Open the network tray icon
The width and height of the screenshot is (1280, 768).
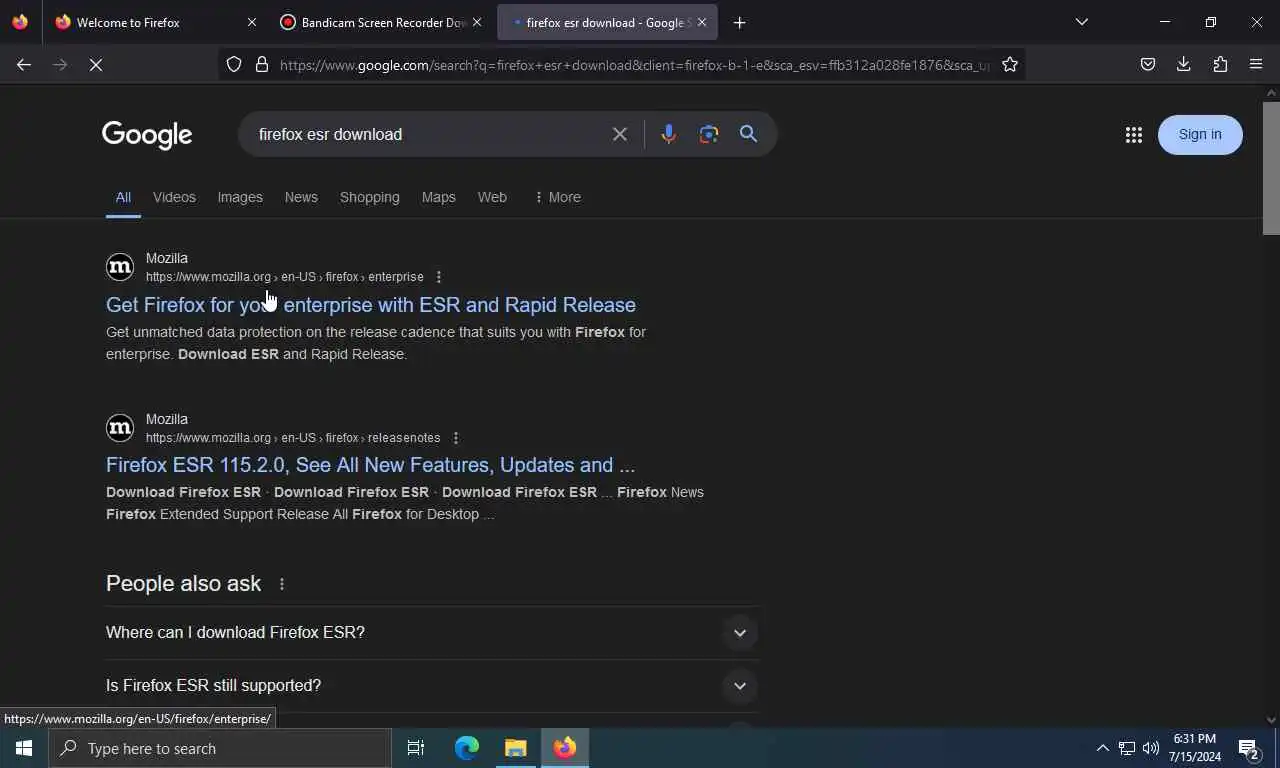[x=1127, y=748]
